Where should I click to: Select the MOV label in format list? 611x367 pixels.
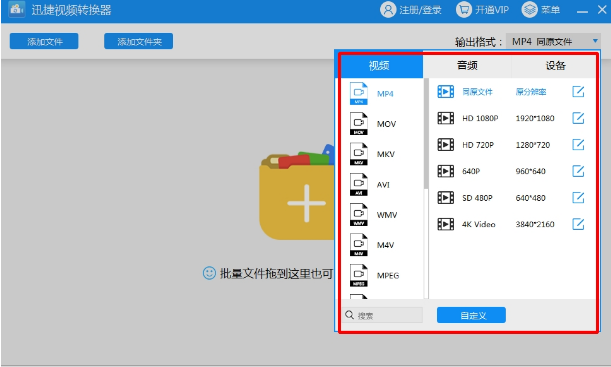[x=386, y=124]
